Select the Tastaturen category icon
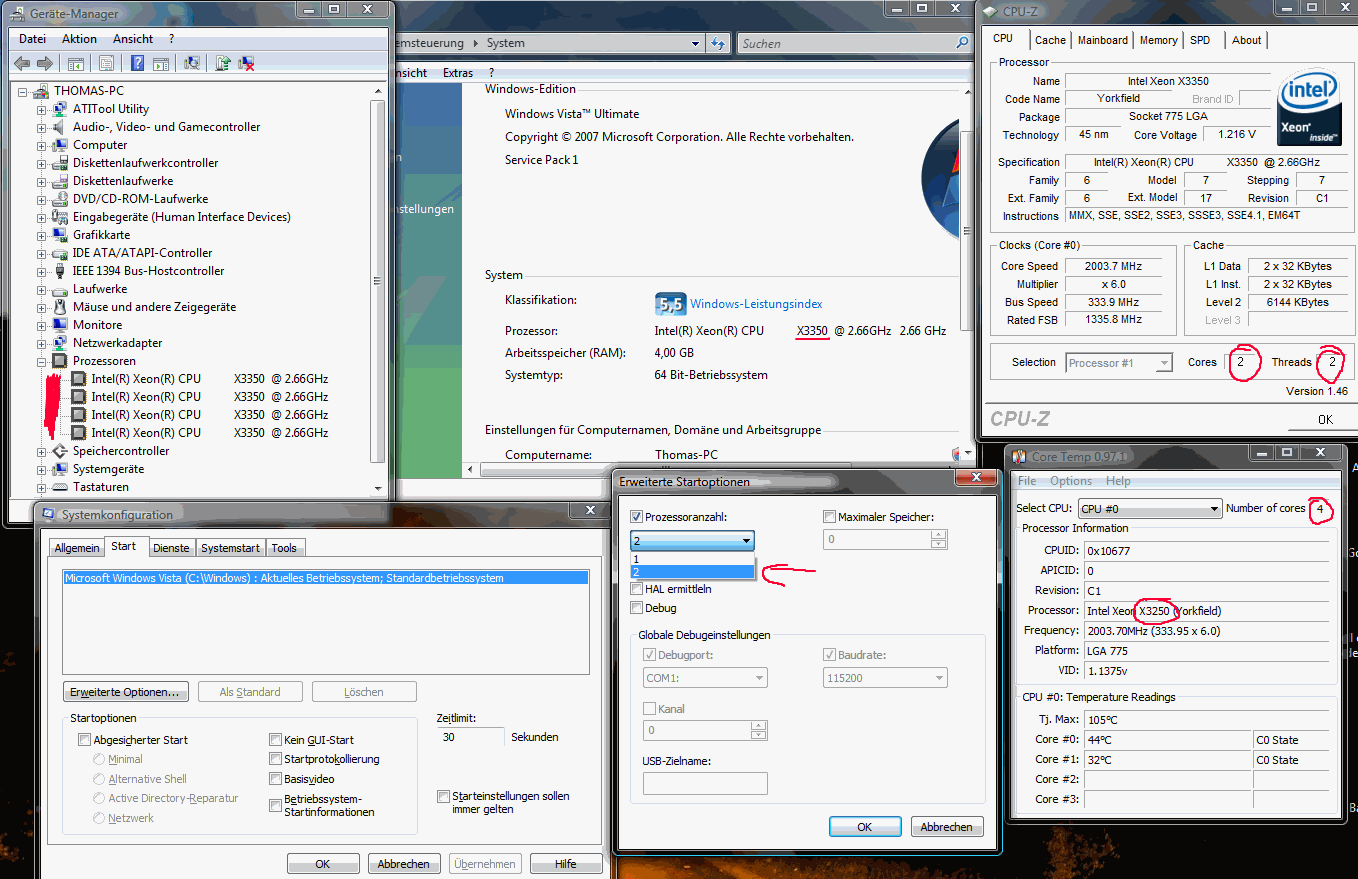 (60, 487)
